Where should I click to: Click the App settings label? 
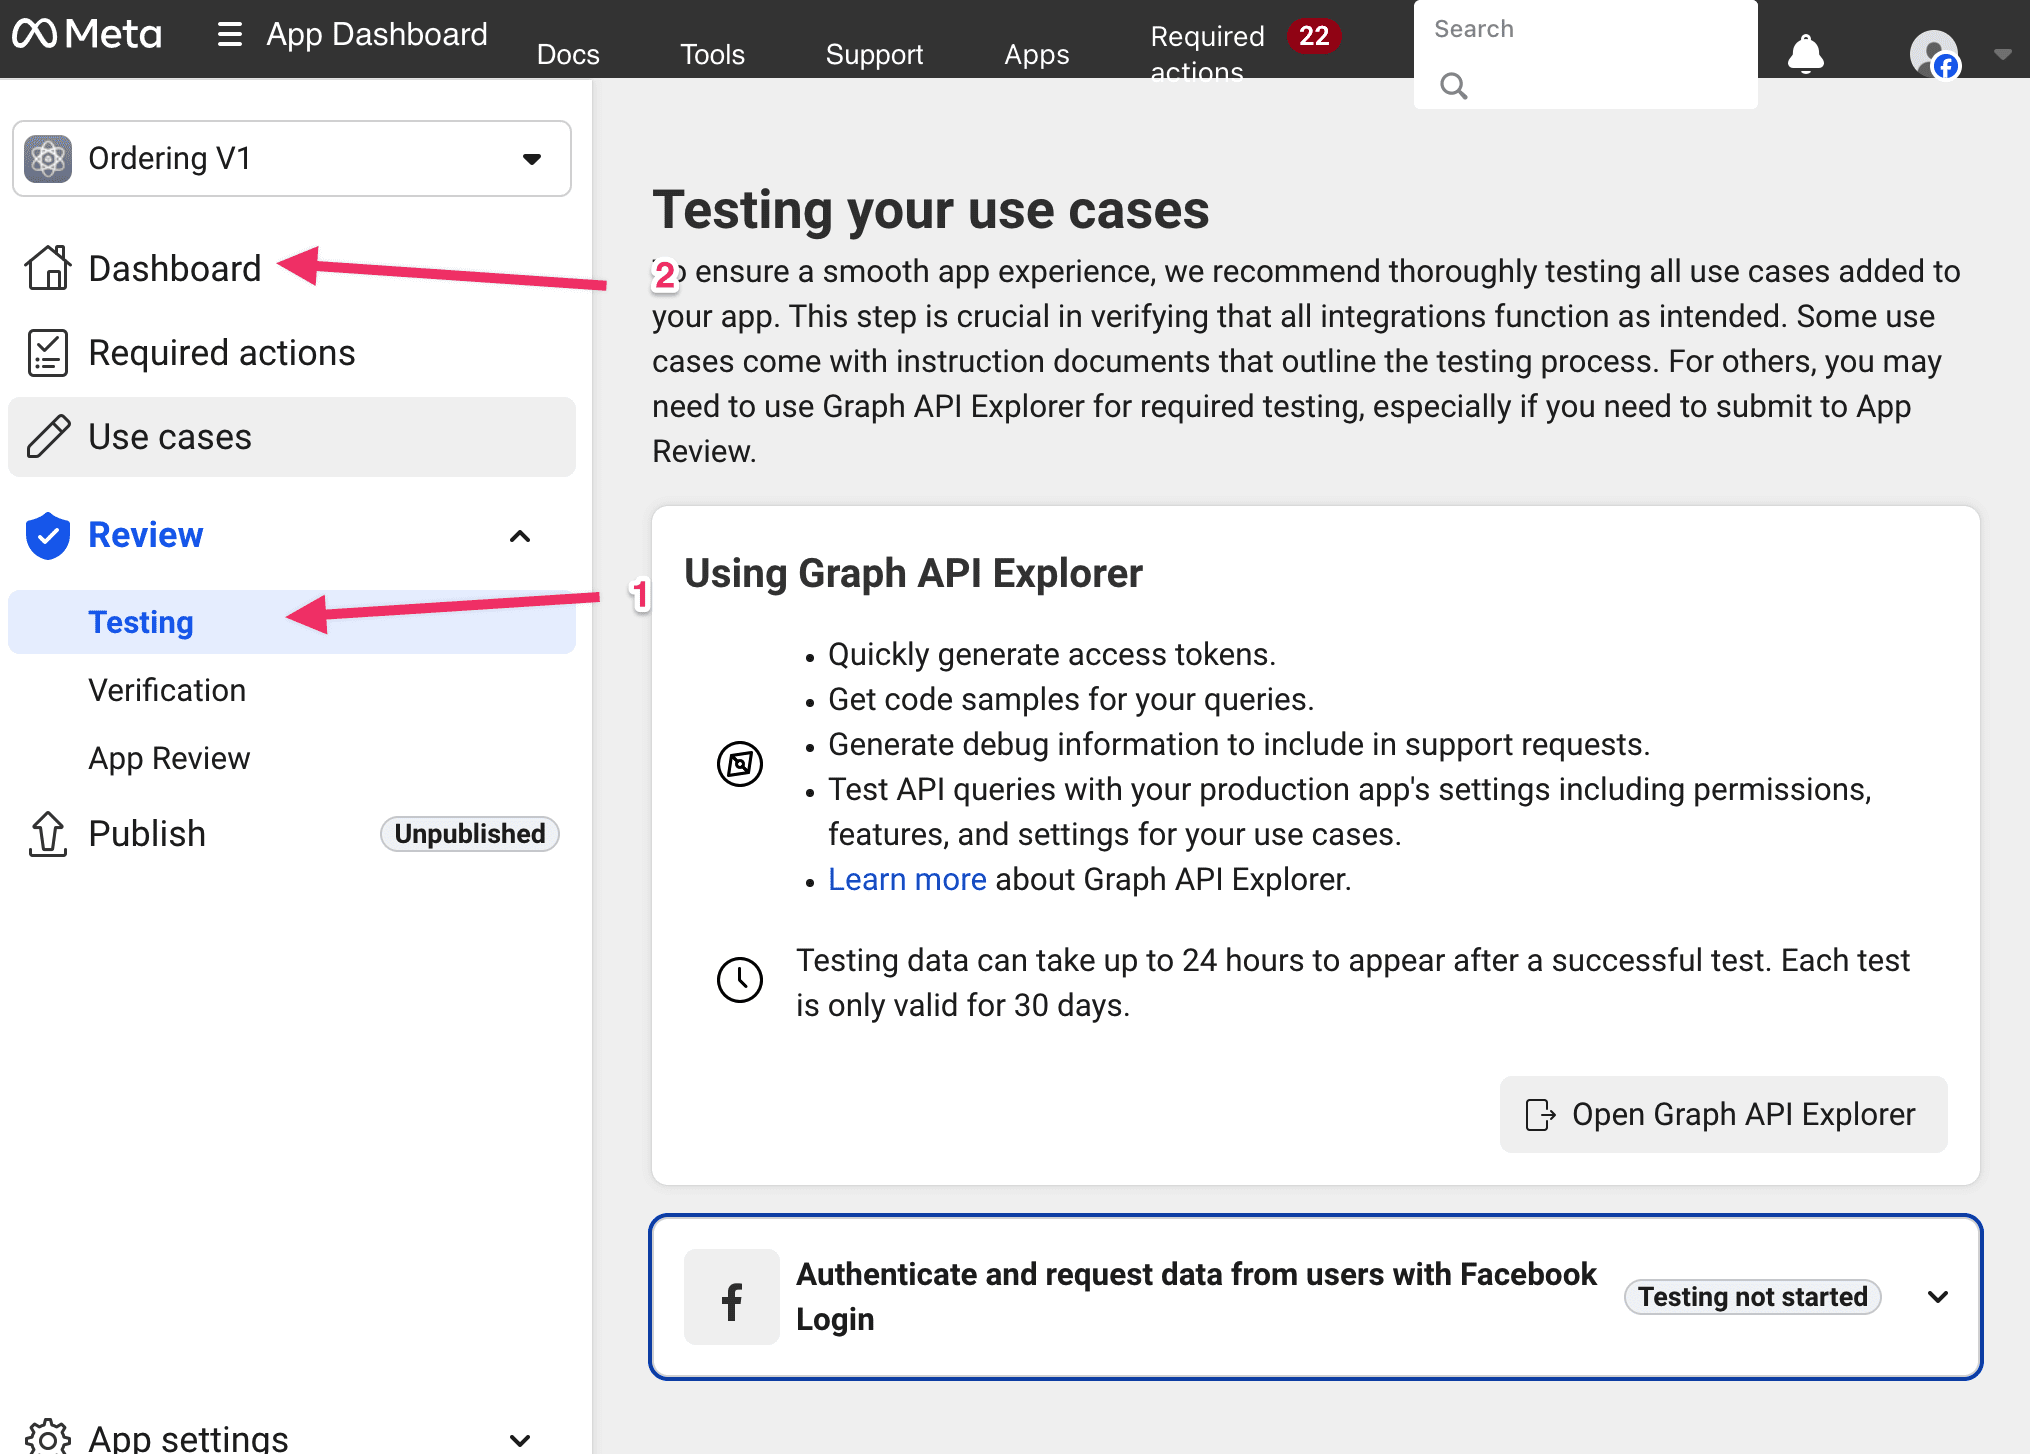(x=188, y=1438)
